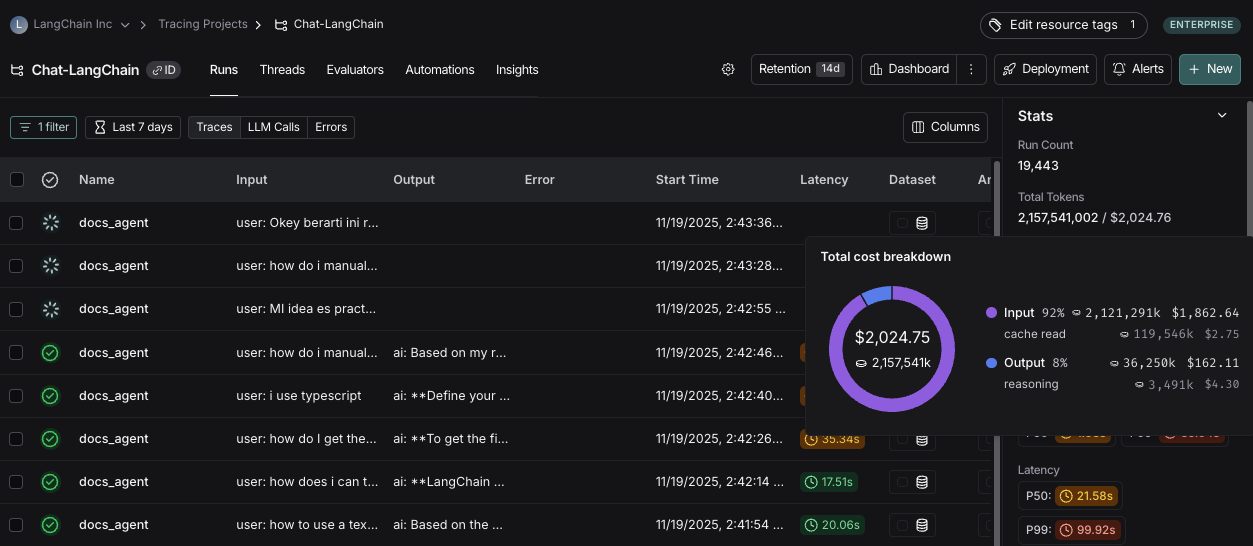Open the Alerts button

click(1138, 69)
